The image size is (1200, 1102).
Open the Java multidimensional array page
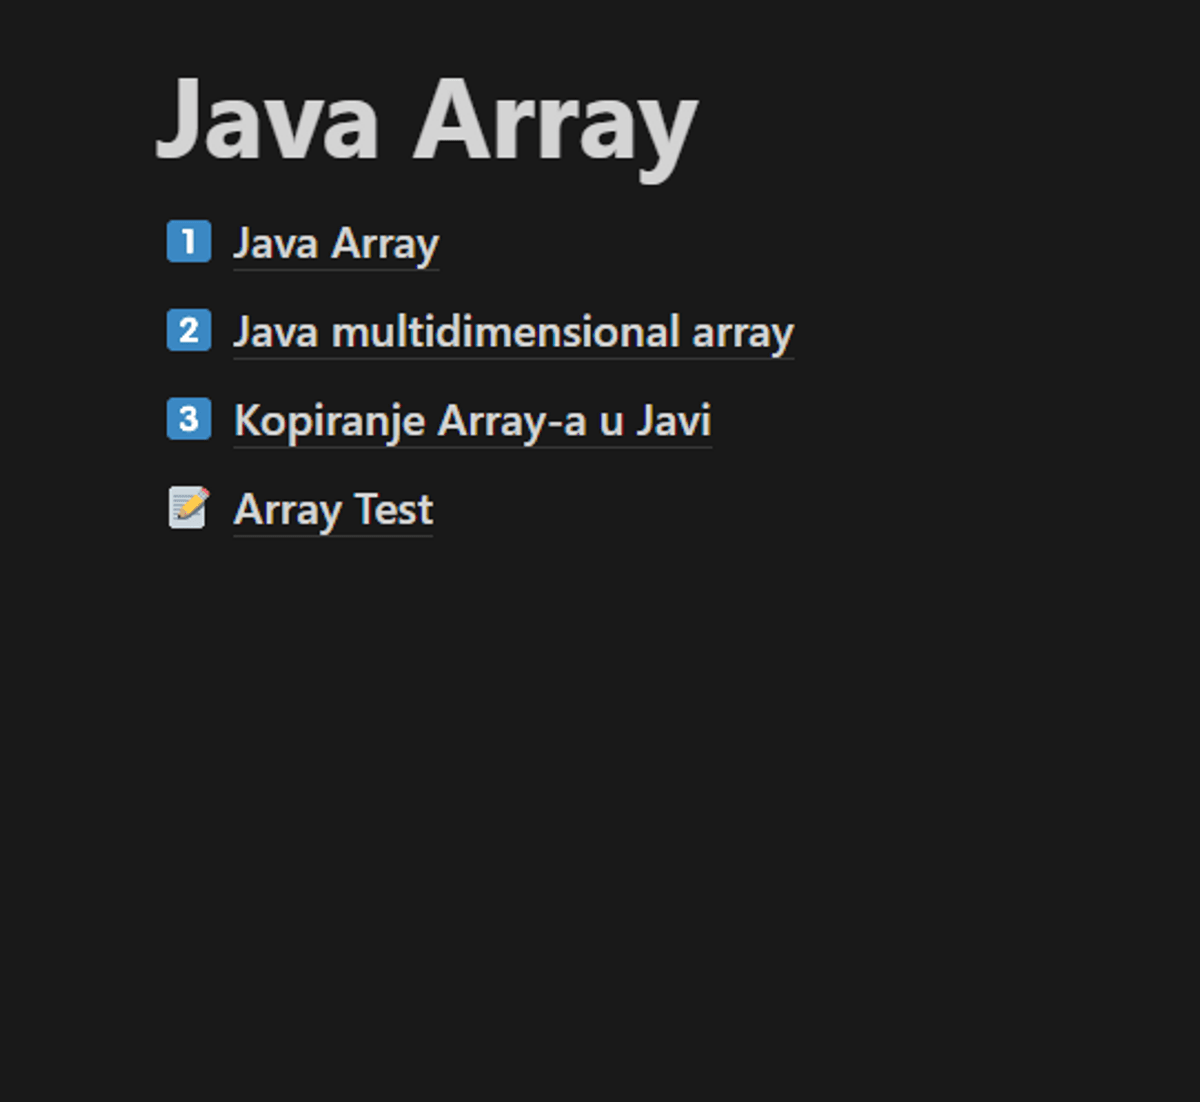tap(512, 332)
